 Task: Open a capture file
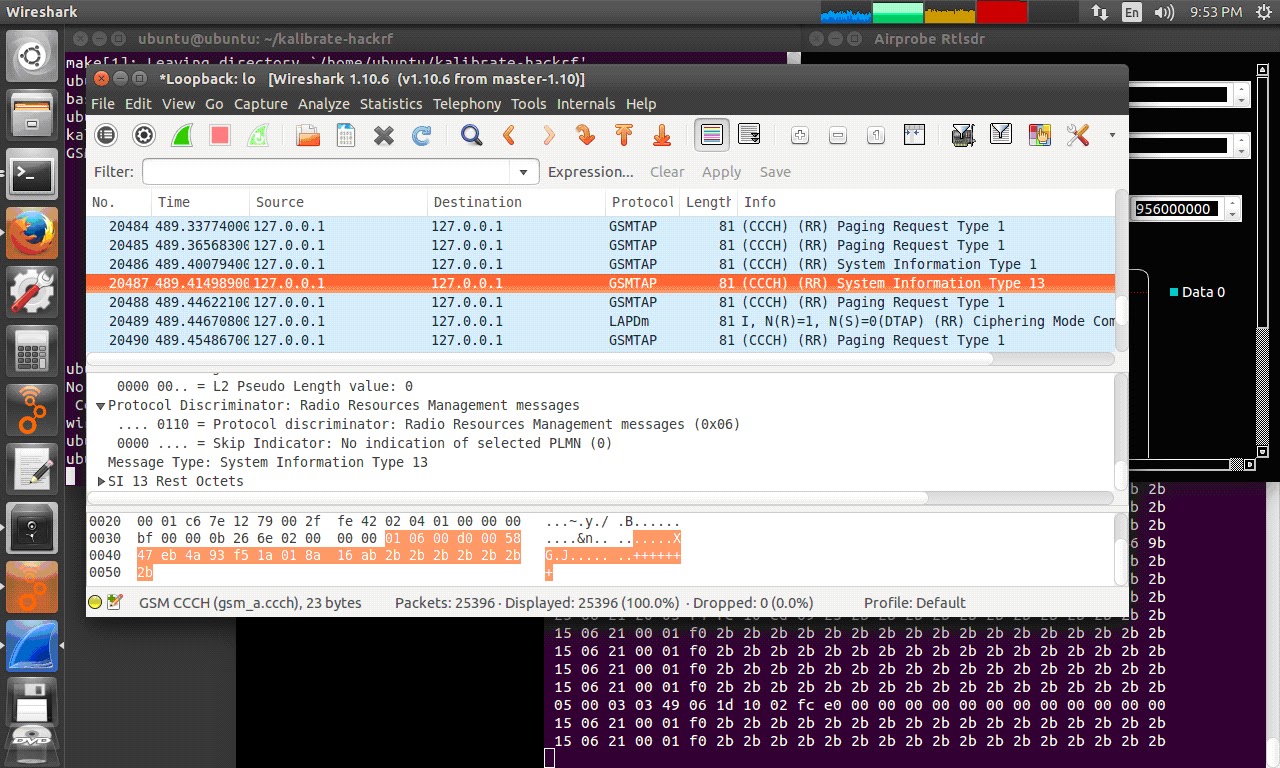pos(308,135)
